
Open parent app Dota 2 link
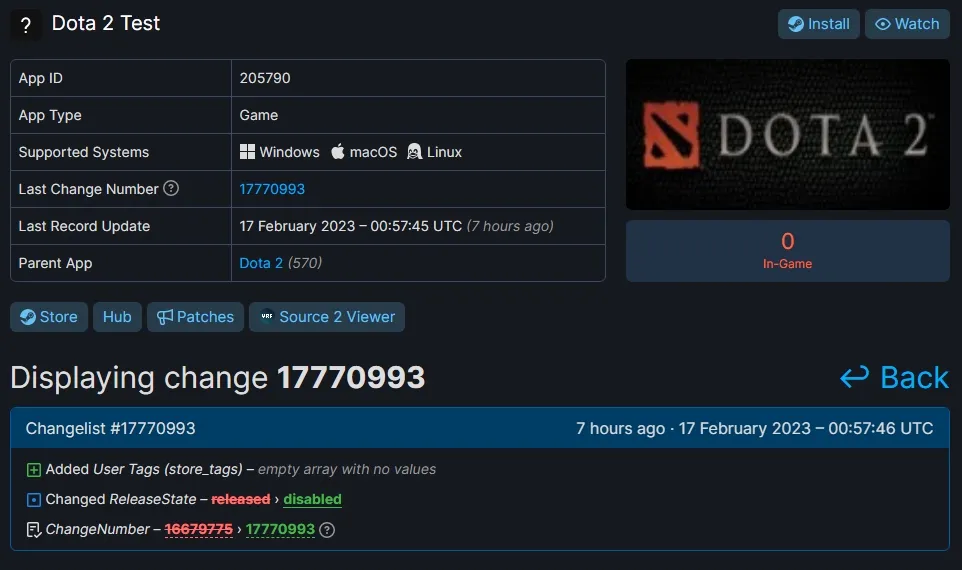[261, 263]
